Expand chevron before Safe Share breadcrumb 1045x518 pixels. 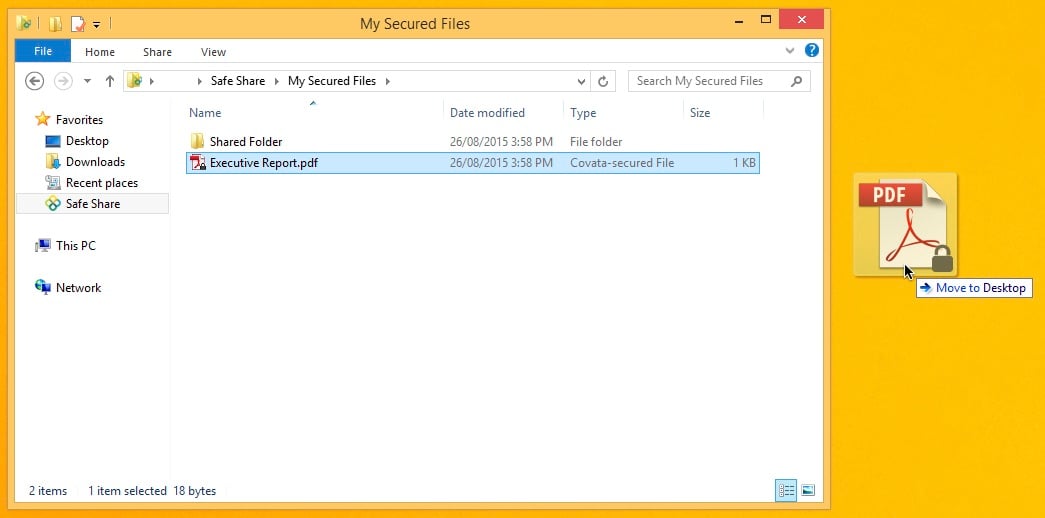pos(200,81)
